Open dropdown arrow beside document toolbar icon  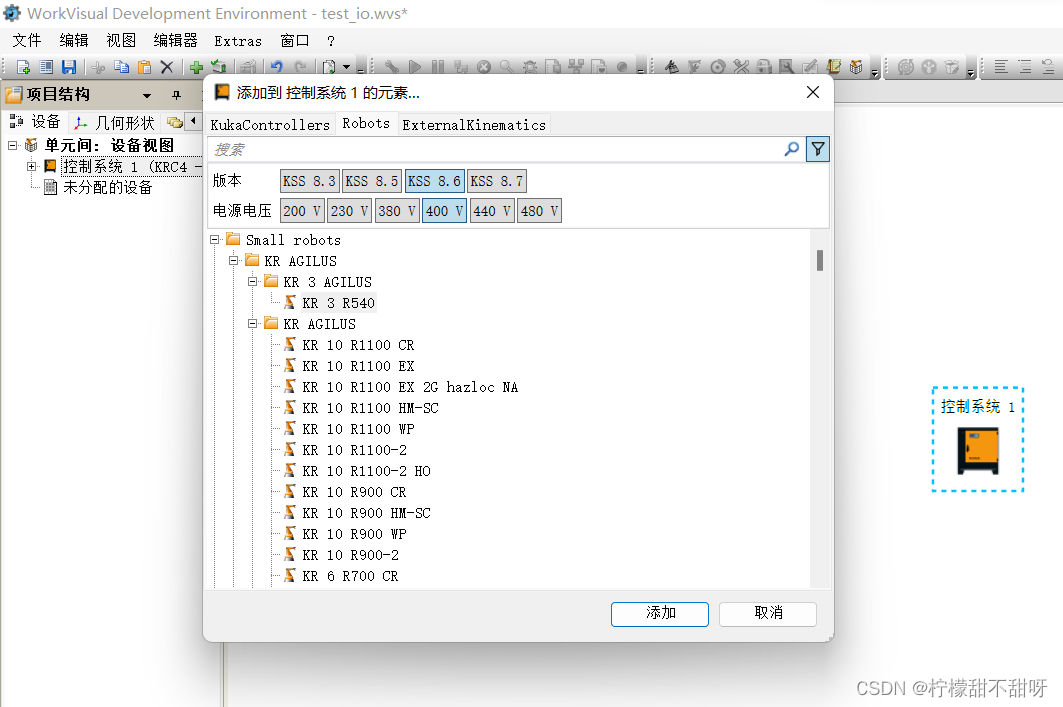coord(346,67)
